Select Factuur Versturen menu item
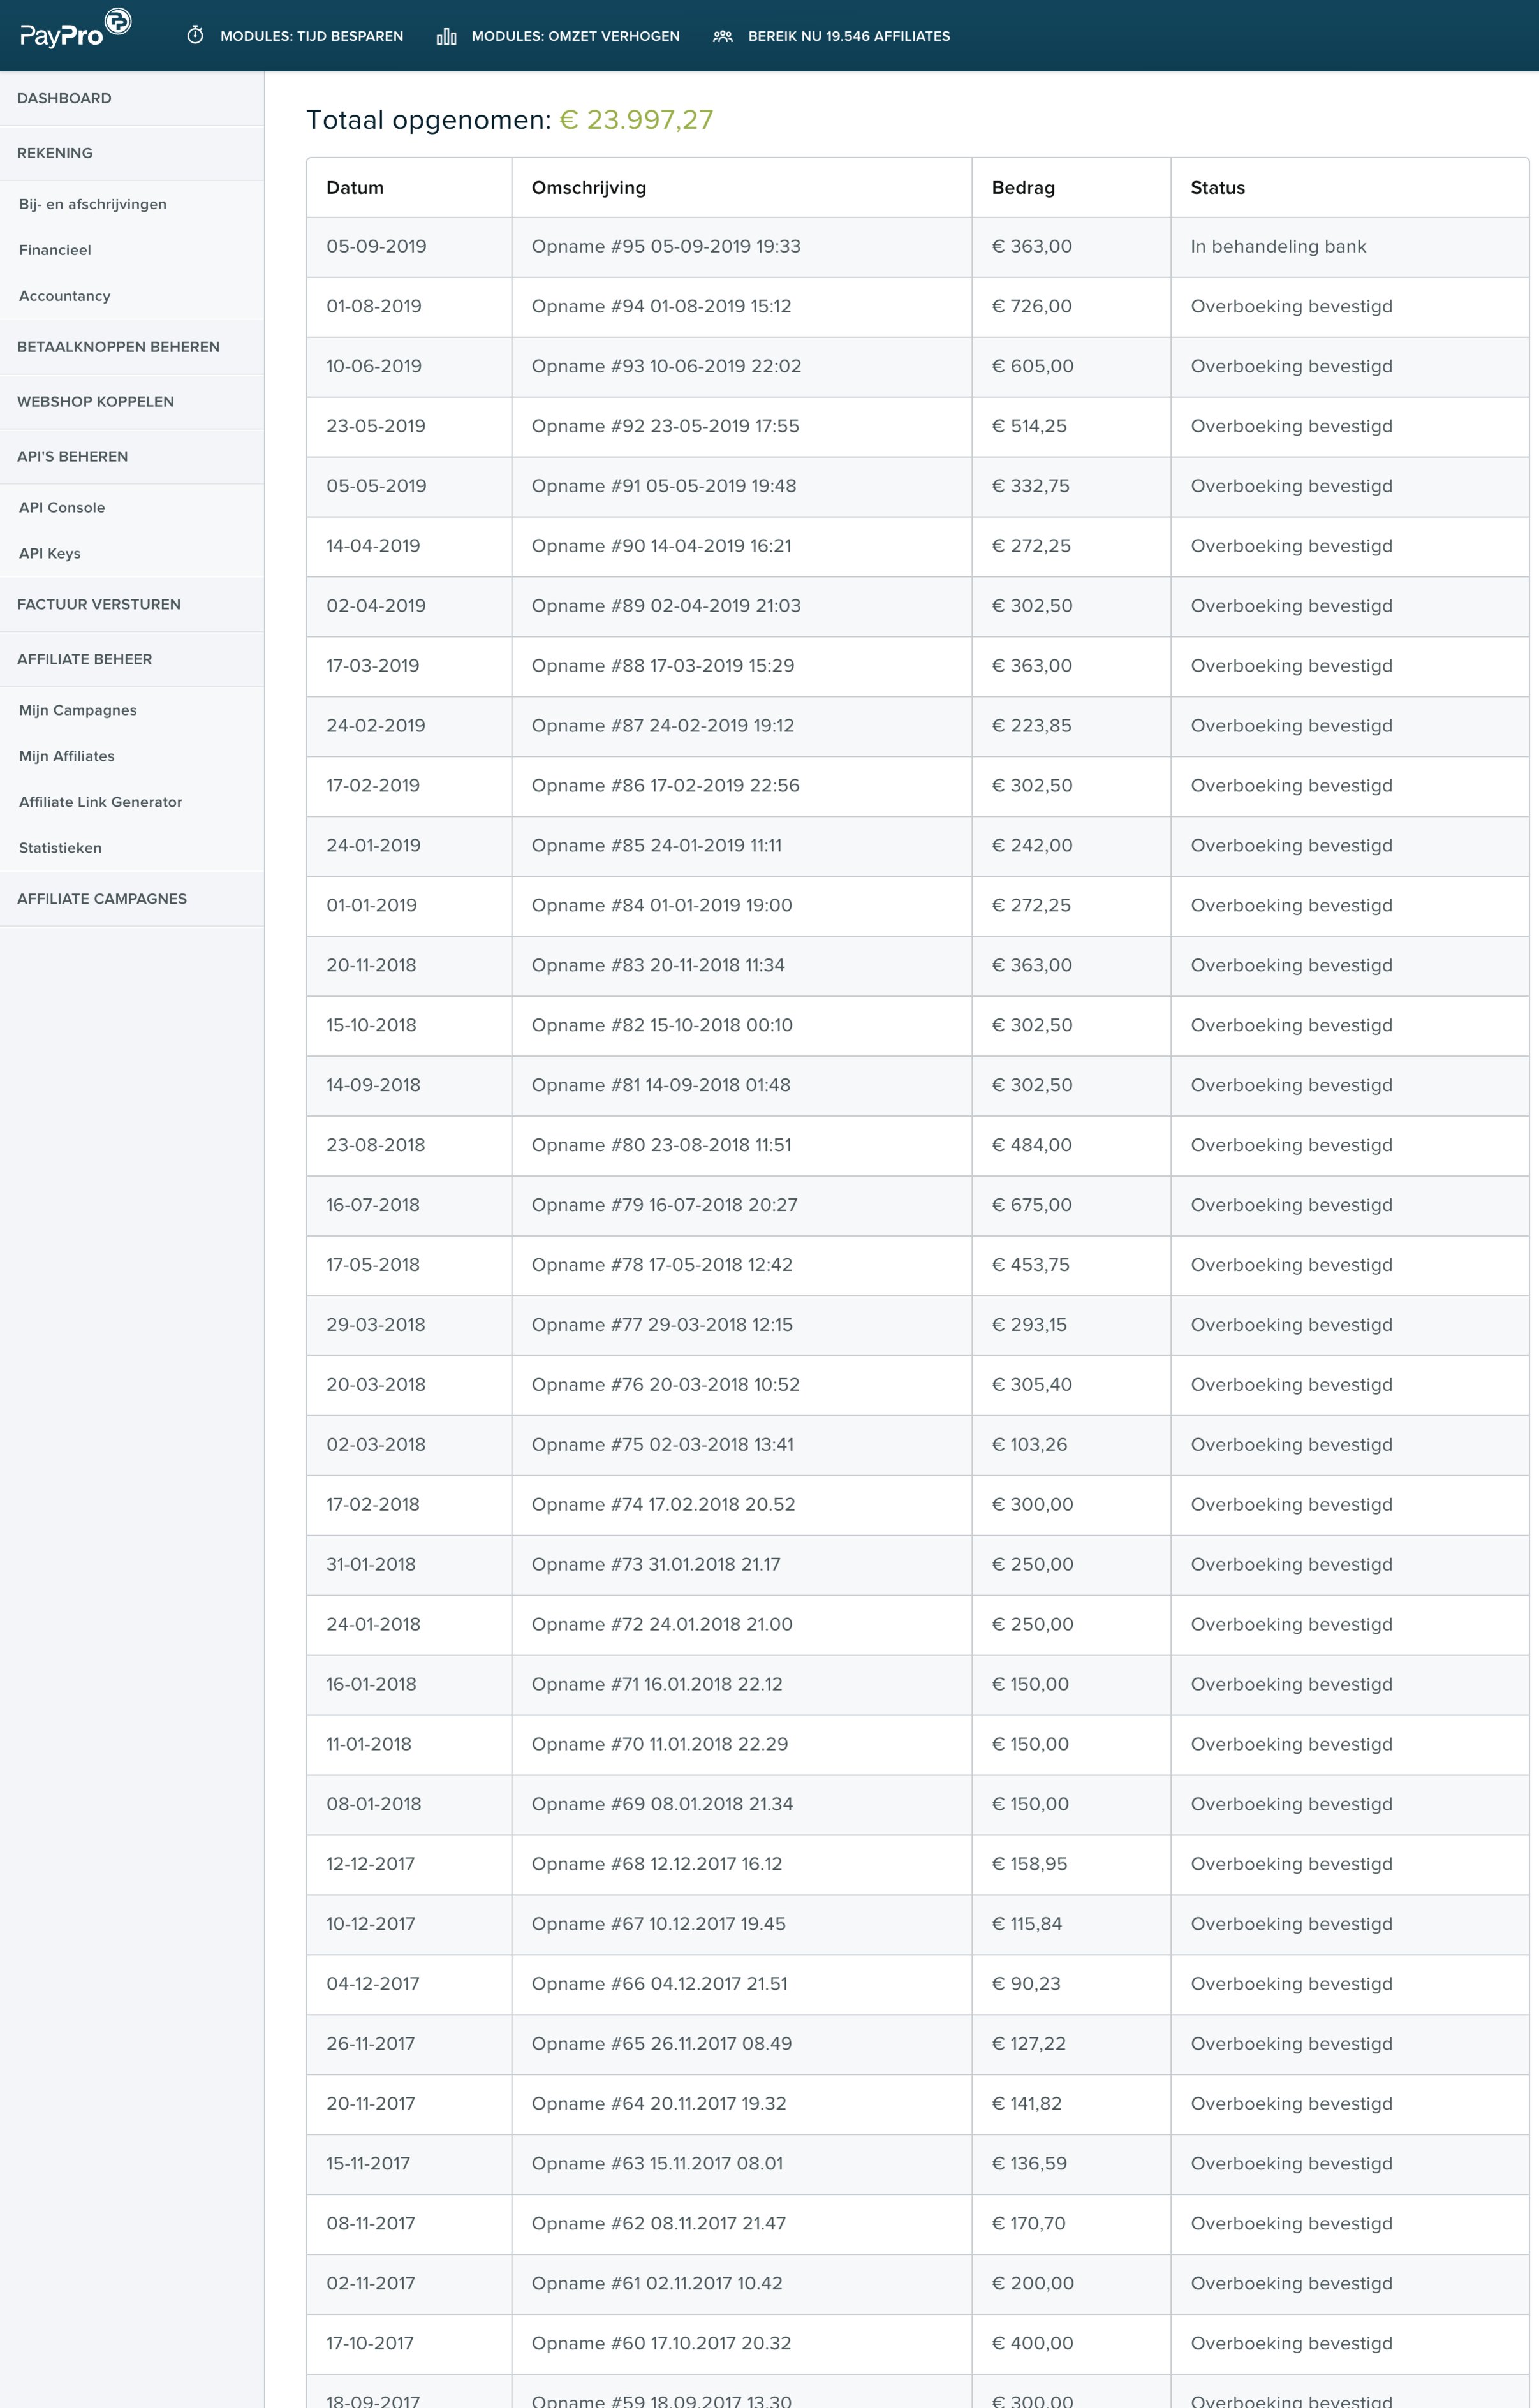Image resolution: width=1539 pixels, height=2408 pixels. 132,605
